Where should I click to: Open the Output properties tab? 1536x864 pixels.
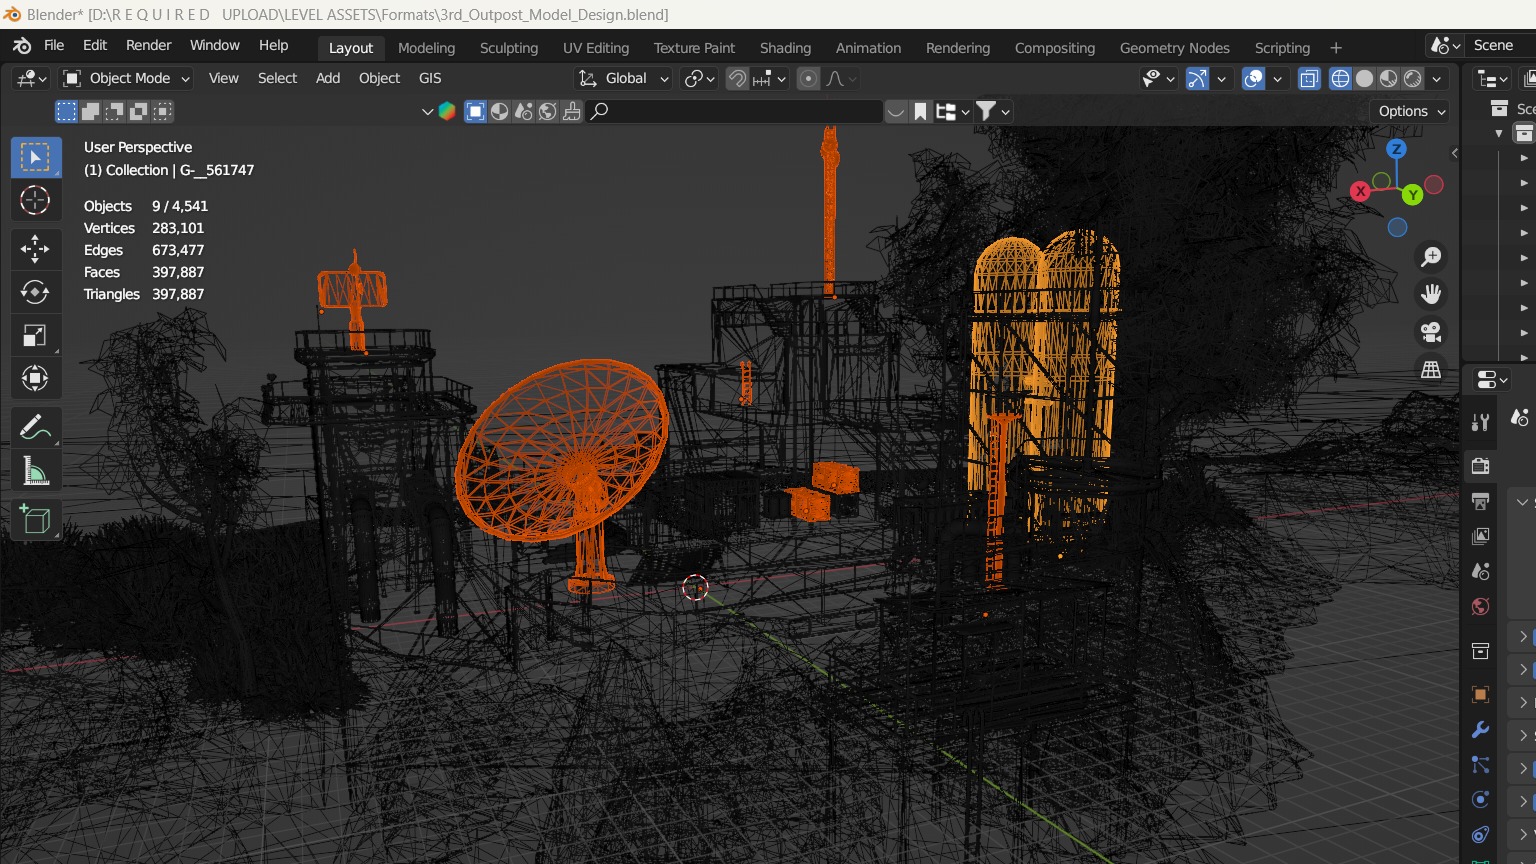tap(1481, 501)
